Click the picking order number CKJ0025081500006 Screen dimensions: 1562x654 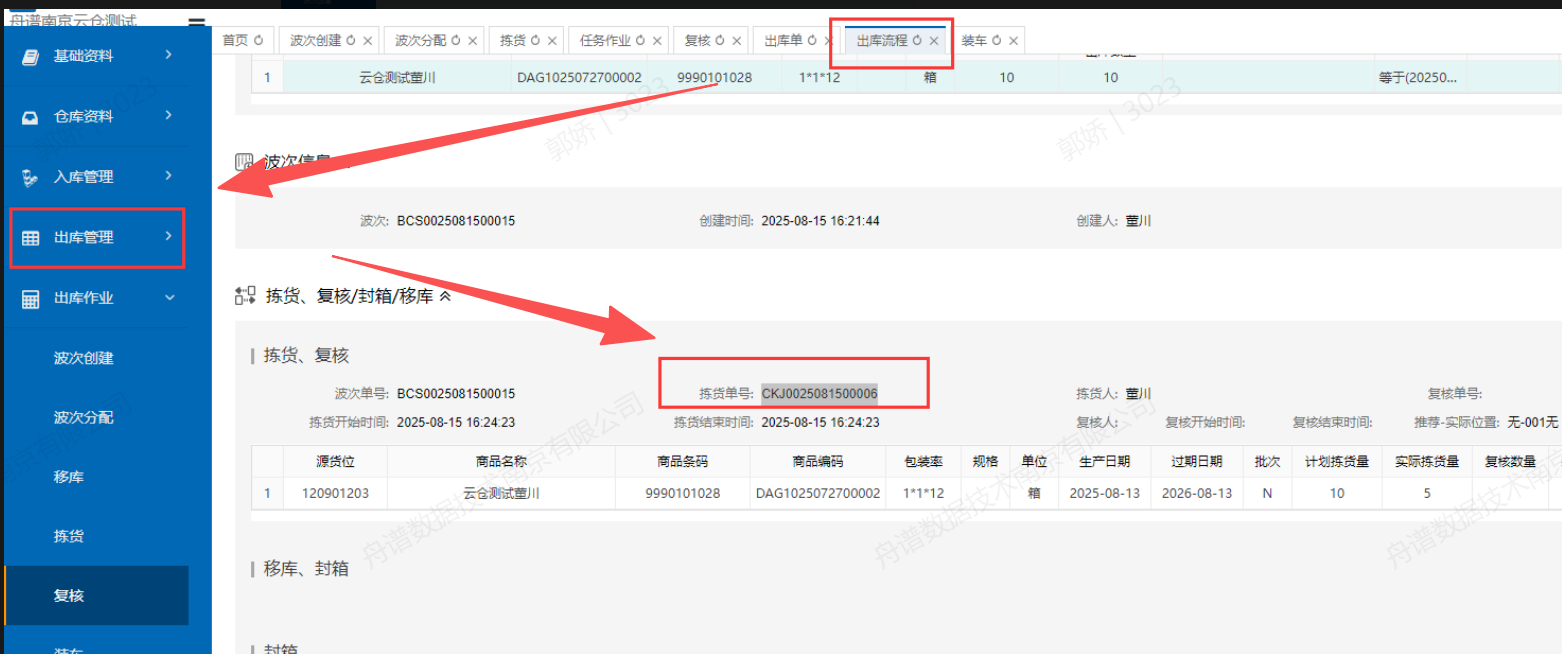[819, 394]
